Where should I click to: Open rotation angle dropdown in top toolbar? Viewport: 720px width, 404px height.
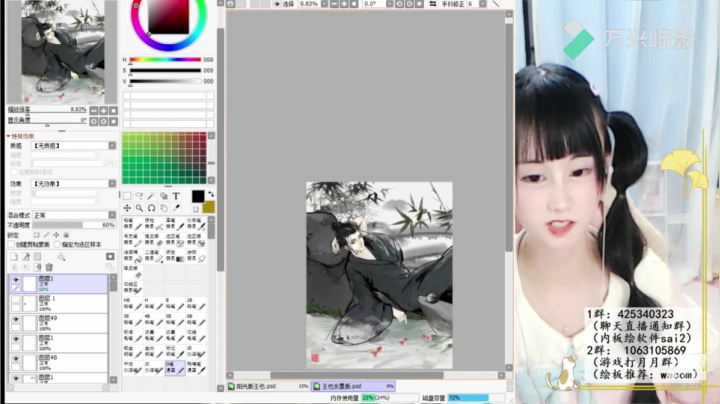[x=389, y=4]
